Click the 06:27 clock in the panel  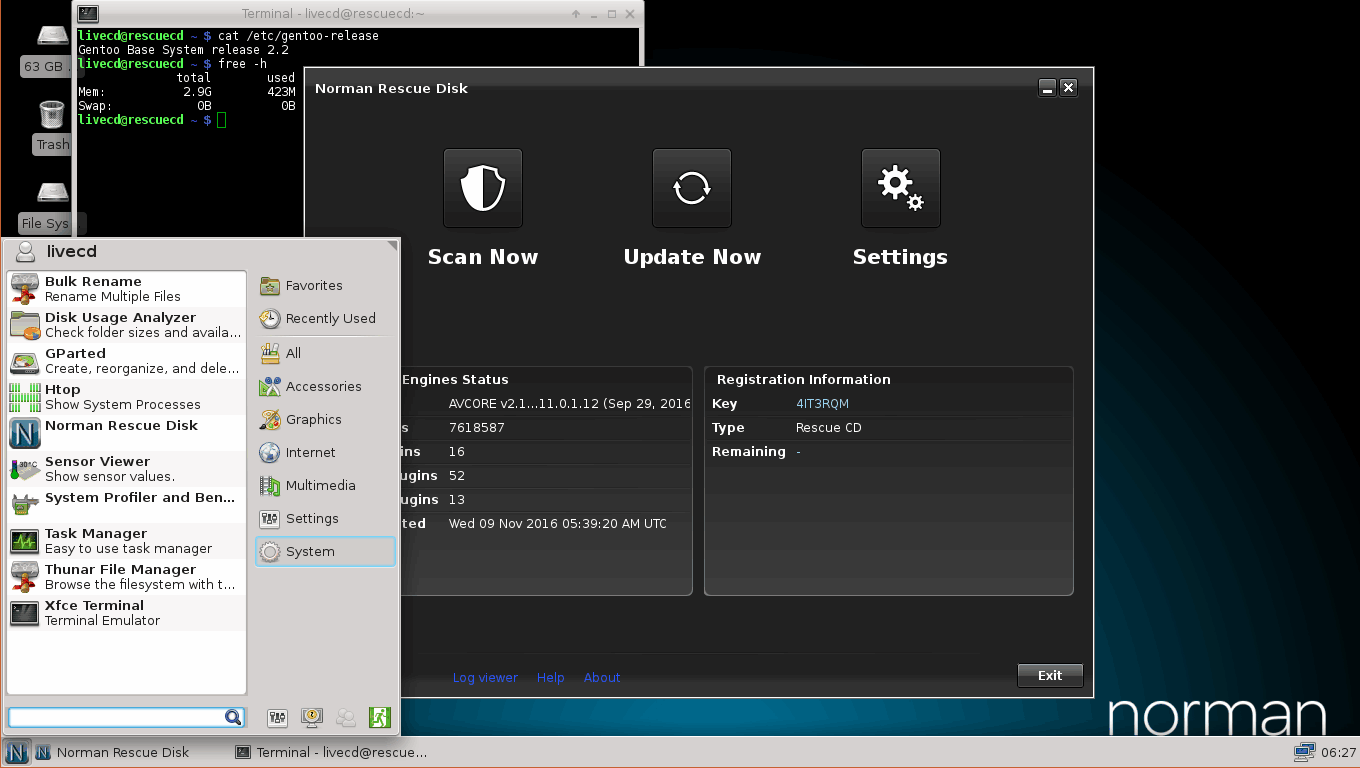pos(1338,752)
